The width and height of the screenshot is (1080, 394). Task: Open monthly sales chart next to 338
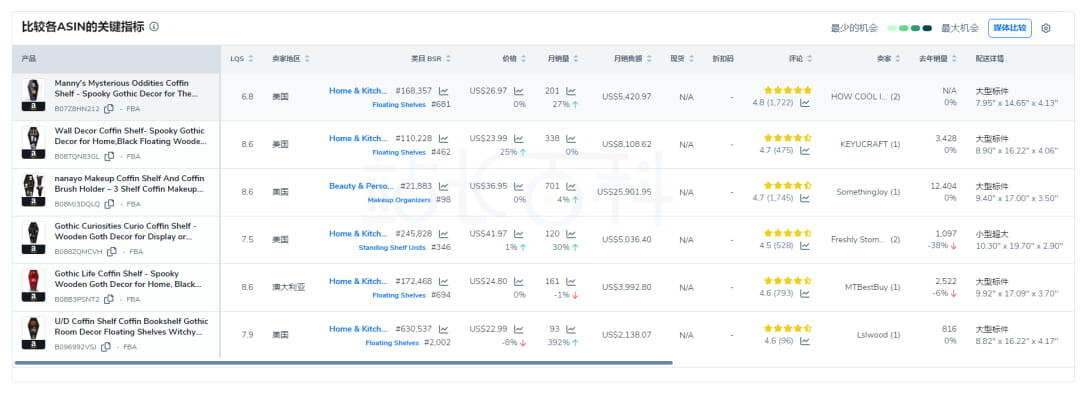click(x=571, y=138)
